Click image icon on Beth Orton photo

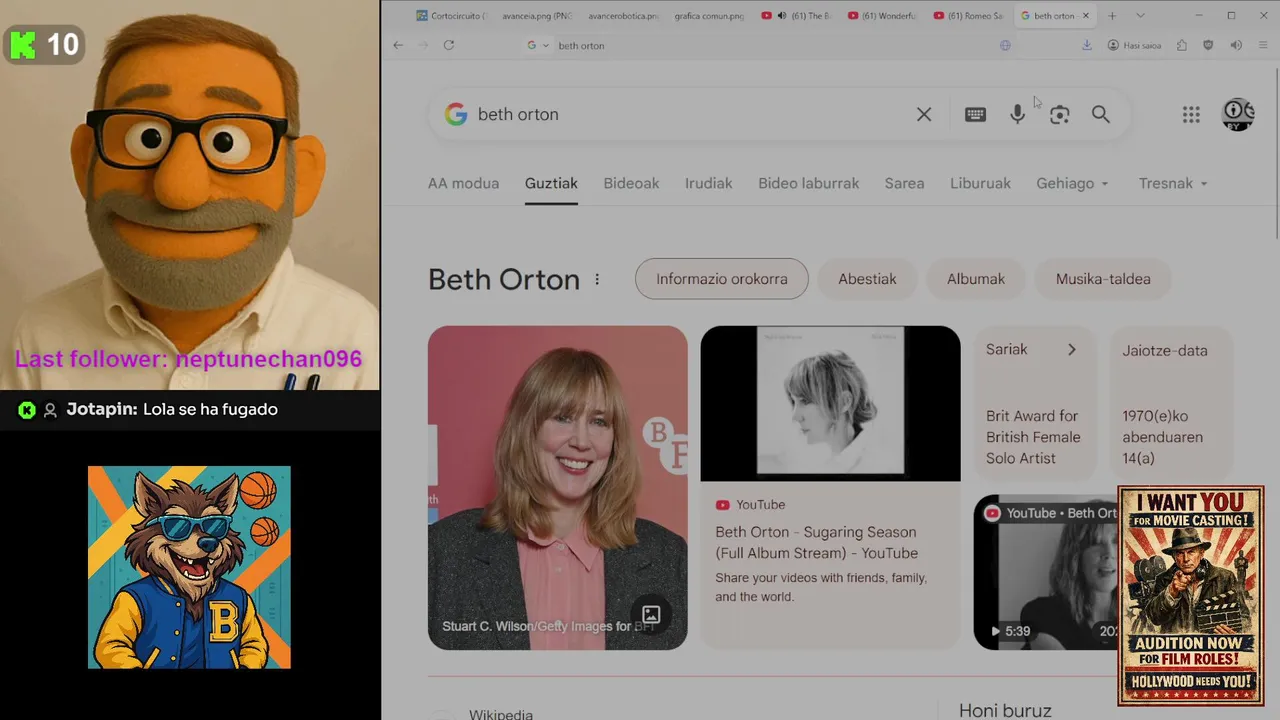[x=651, y=615]
